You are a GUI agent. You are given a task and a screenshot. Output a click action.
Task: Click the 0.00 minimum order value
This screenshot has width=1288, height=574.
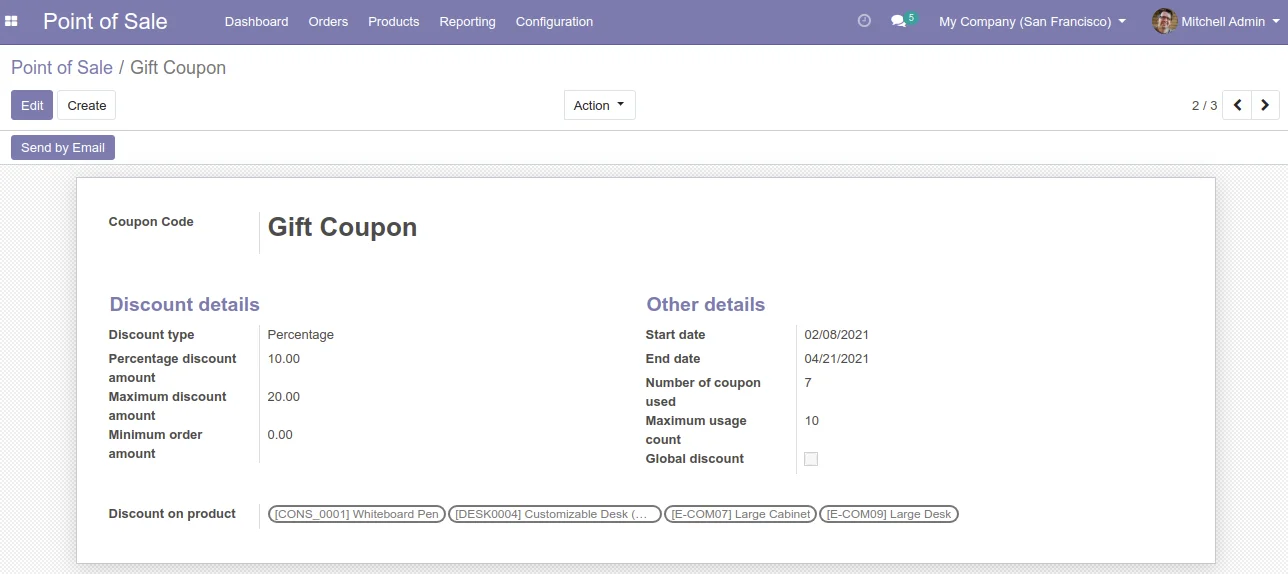click(280, 435)
